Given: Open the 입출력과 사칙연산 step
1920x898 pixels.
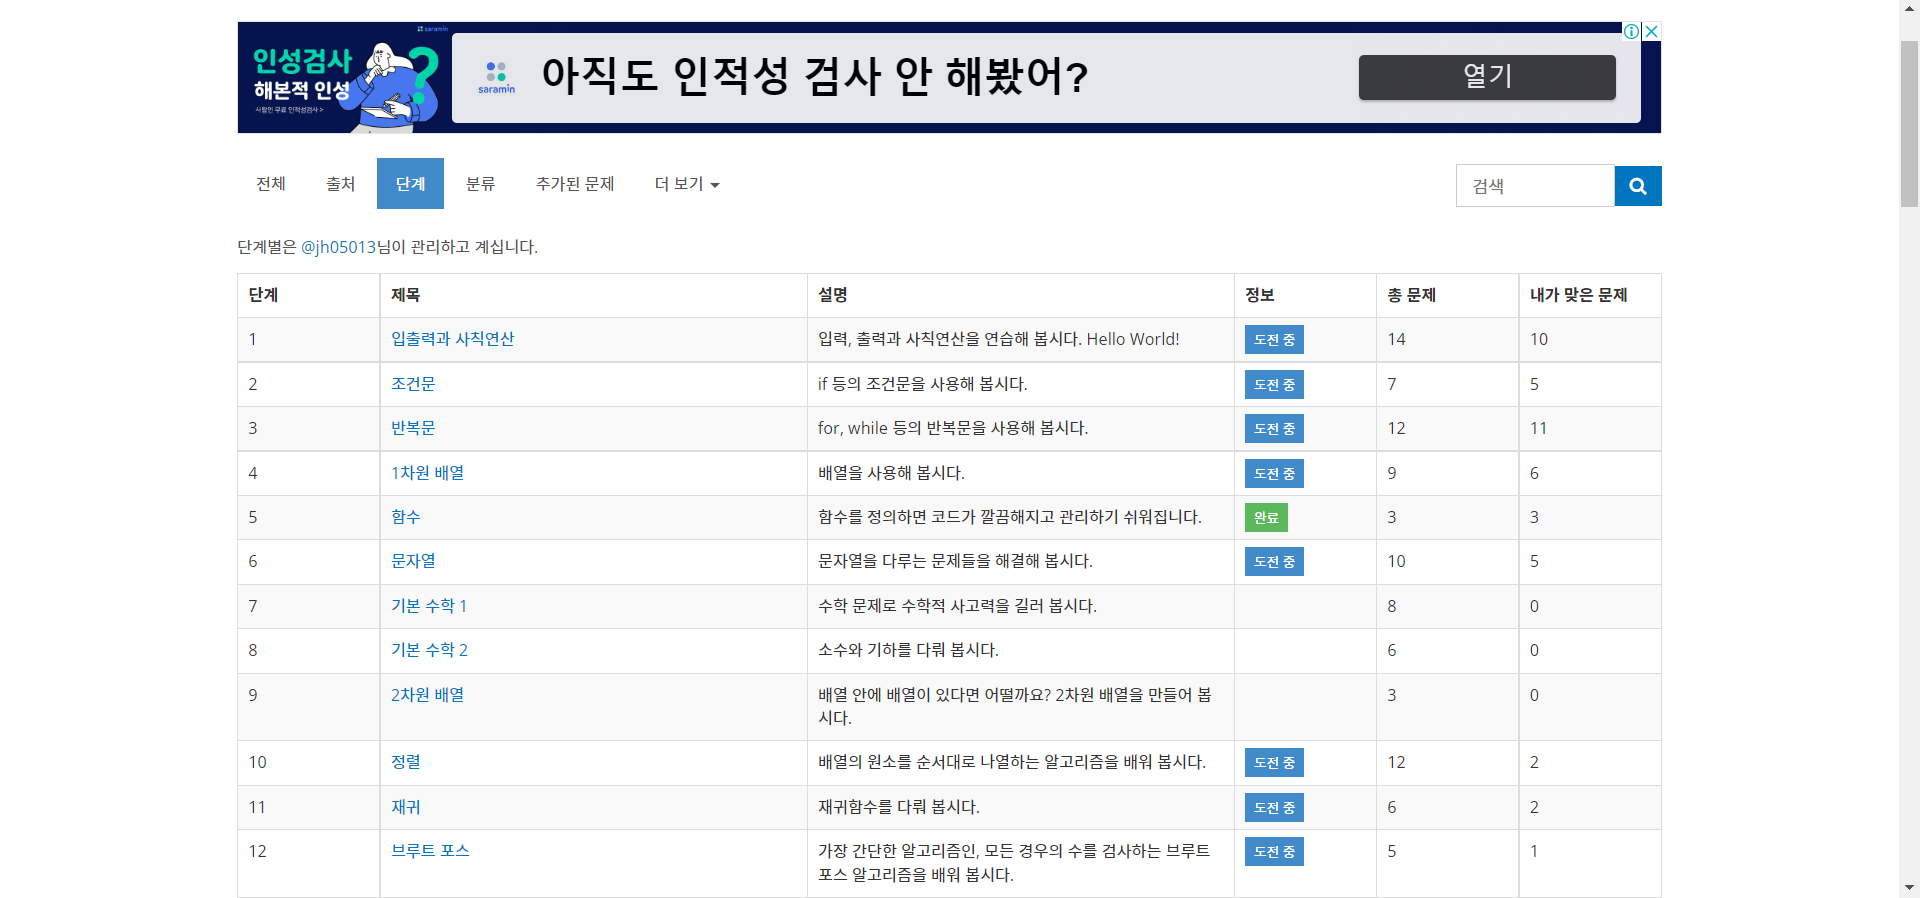Looking at the screenshot, I should (452, 339).
